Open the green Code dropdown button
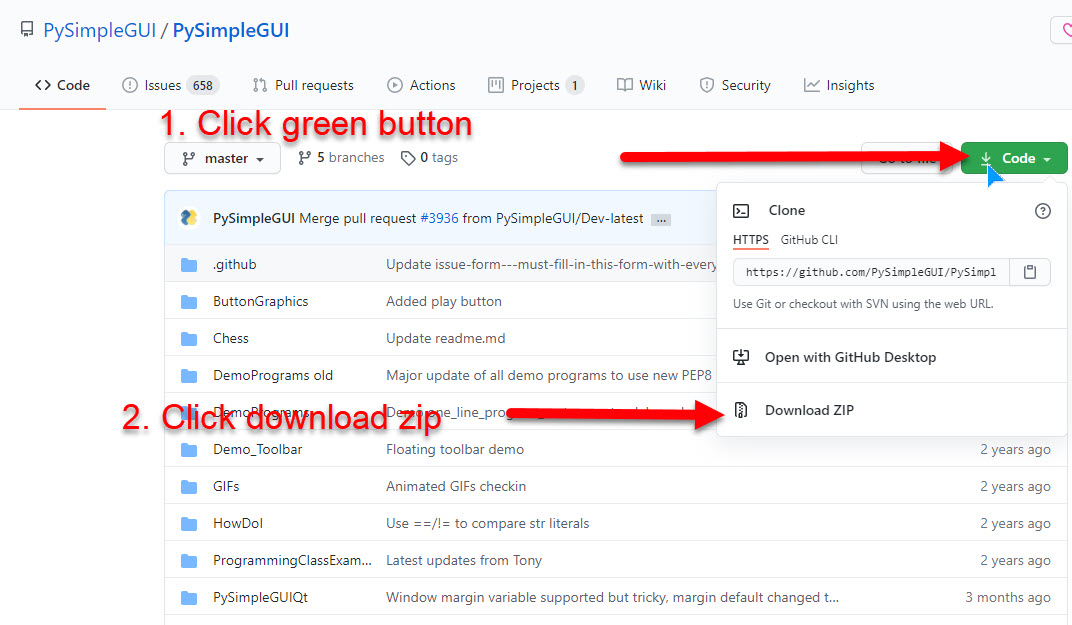The height and width of the screenshot is (625, 1072). tap(1014, 158)
